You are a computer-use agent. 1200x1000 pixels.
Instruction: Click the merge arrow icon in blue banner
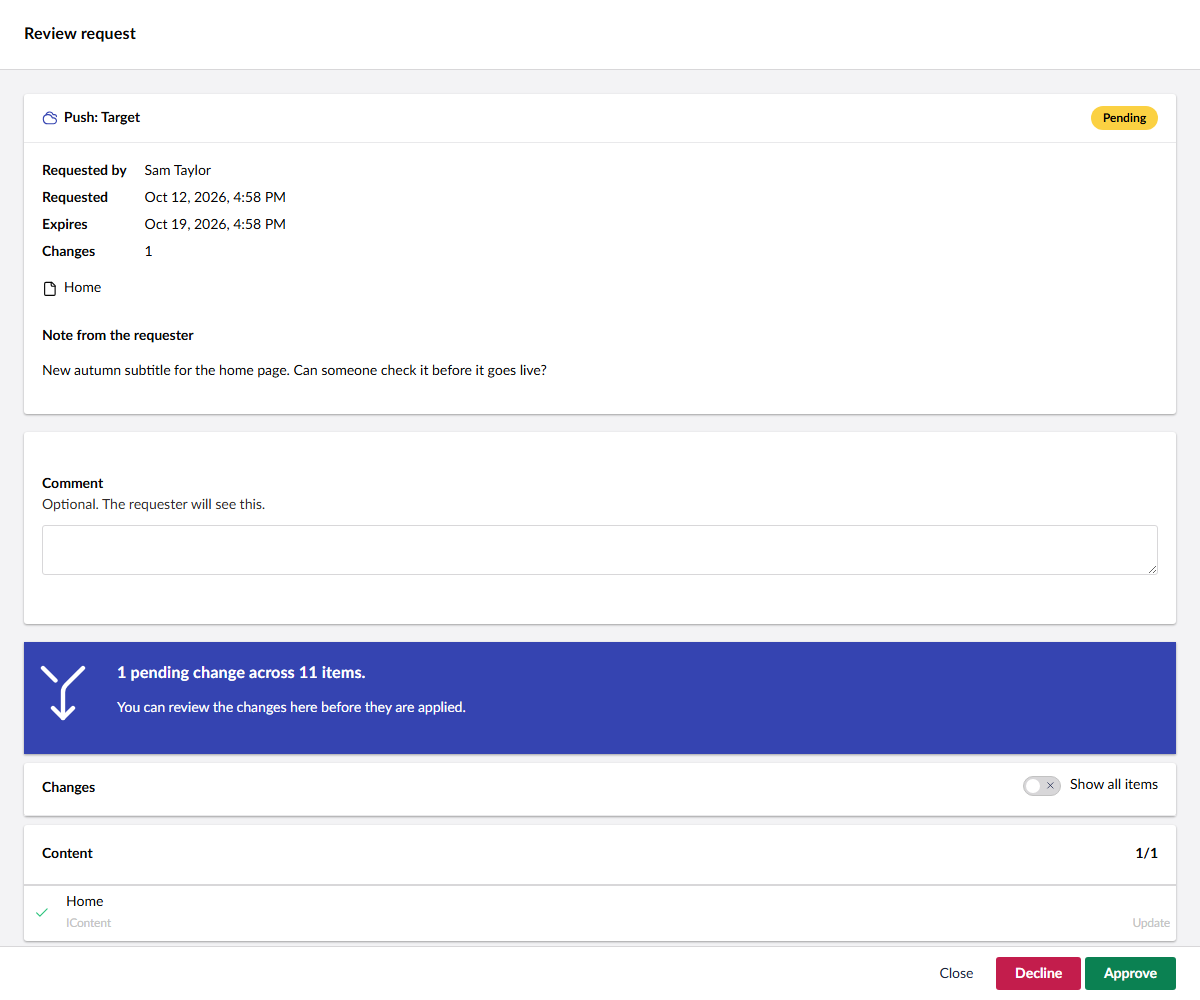coord(63,692)
